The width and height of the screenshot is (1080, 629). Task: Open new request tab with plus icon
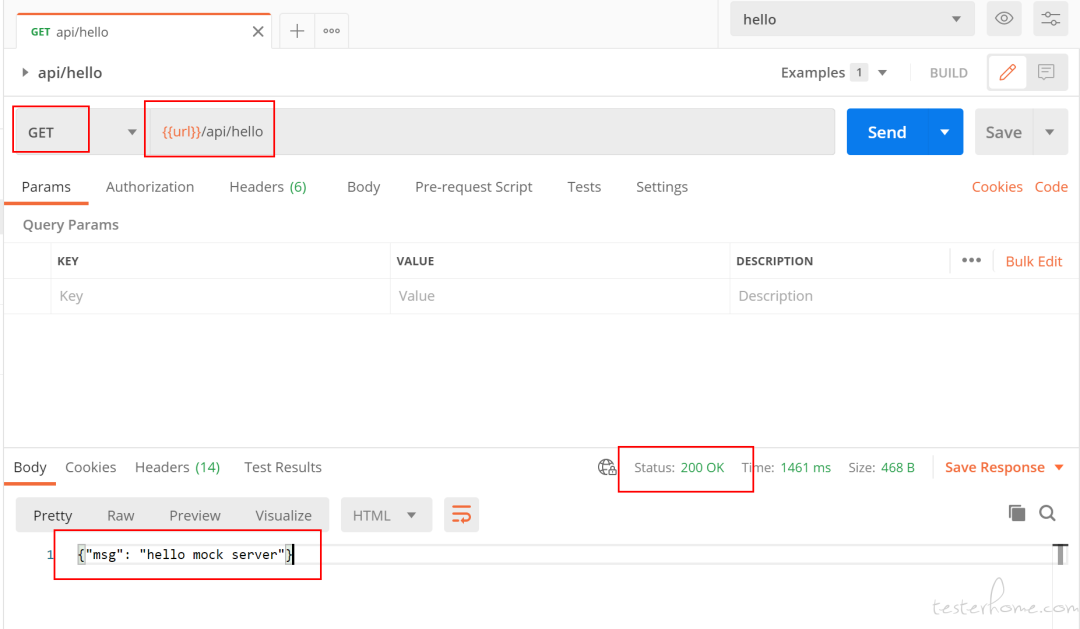[x=297, y=31]
